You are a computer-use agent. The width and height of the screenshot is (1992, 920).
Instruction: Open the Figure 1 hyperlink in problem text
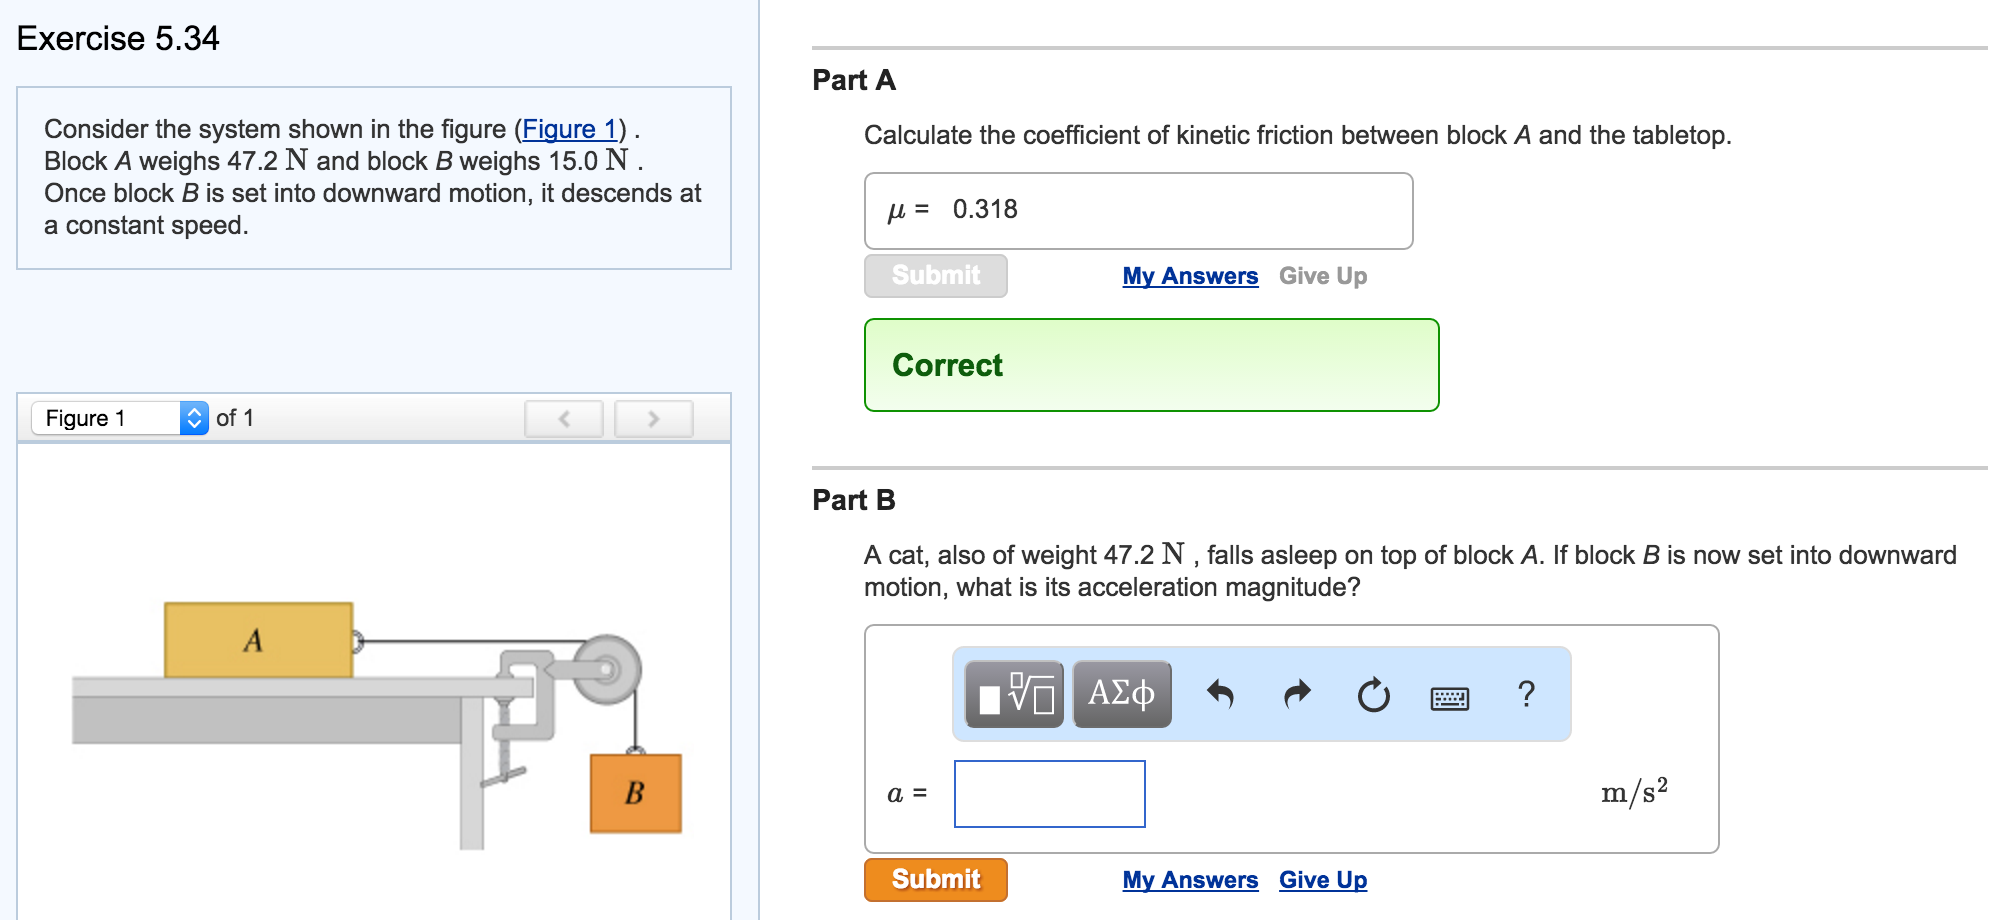567,129
